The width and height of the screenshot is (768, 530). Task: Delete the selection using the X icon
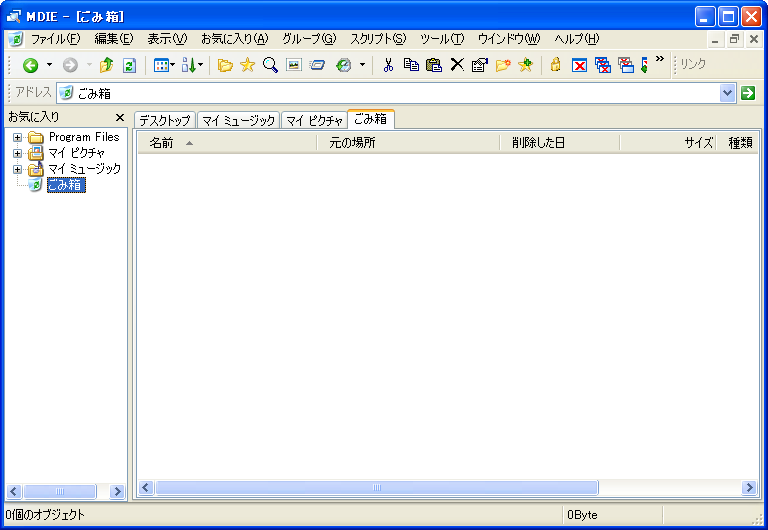[456, 65]
